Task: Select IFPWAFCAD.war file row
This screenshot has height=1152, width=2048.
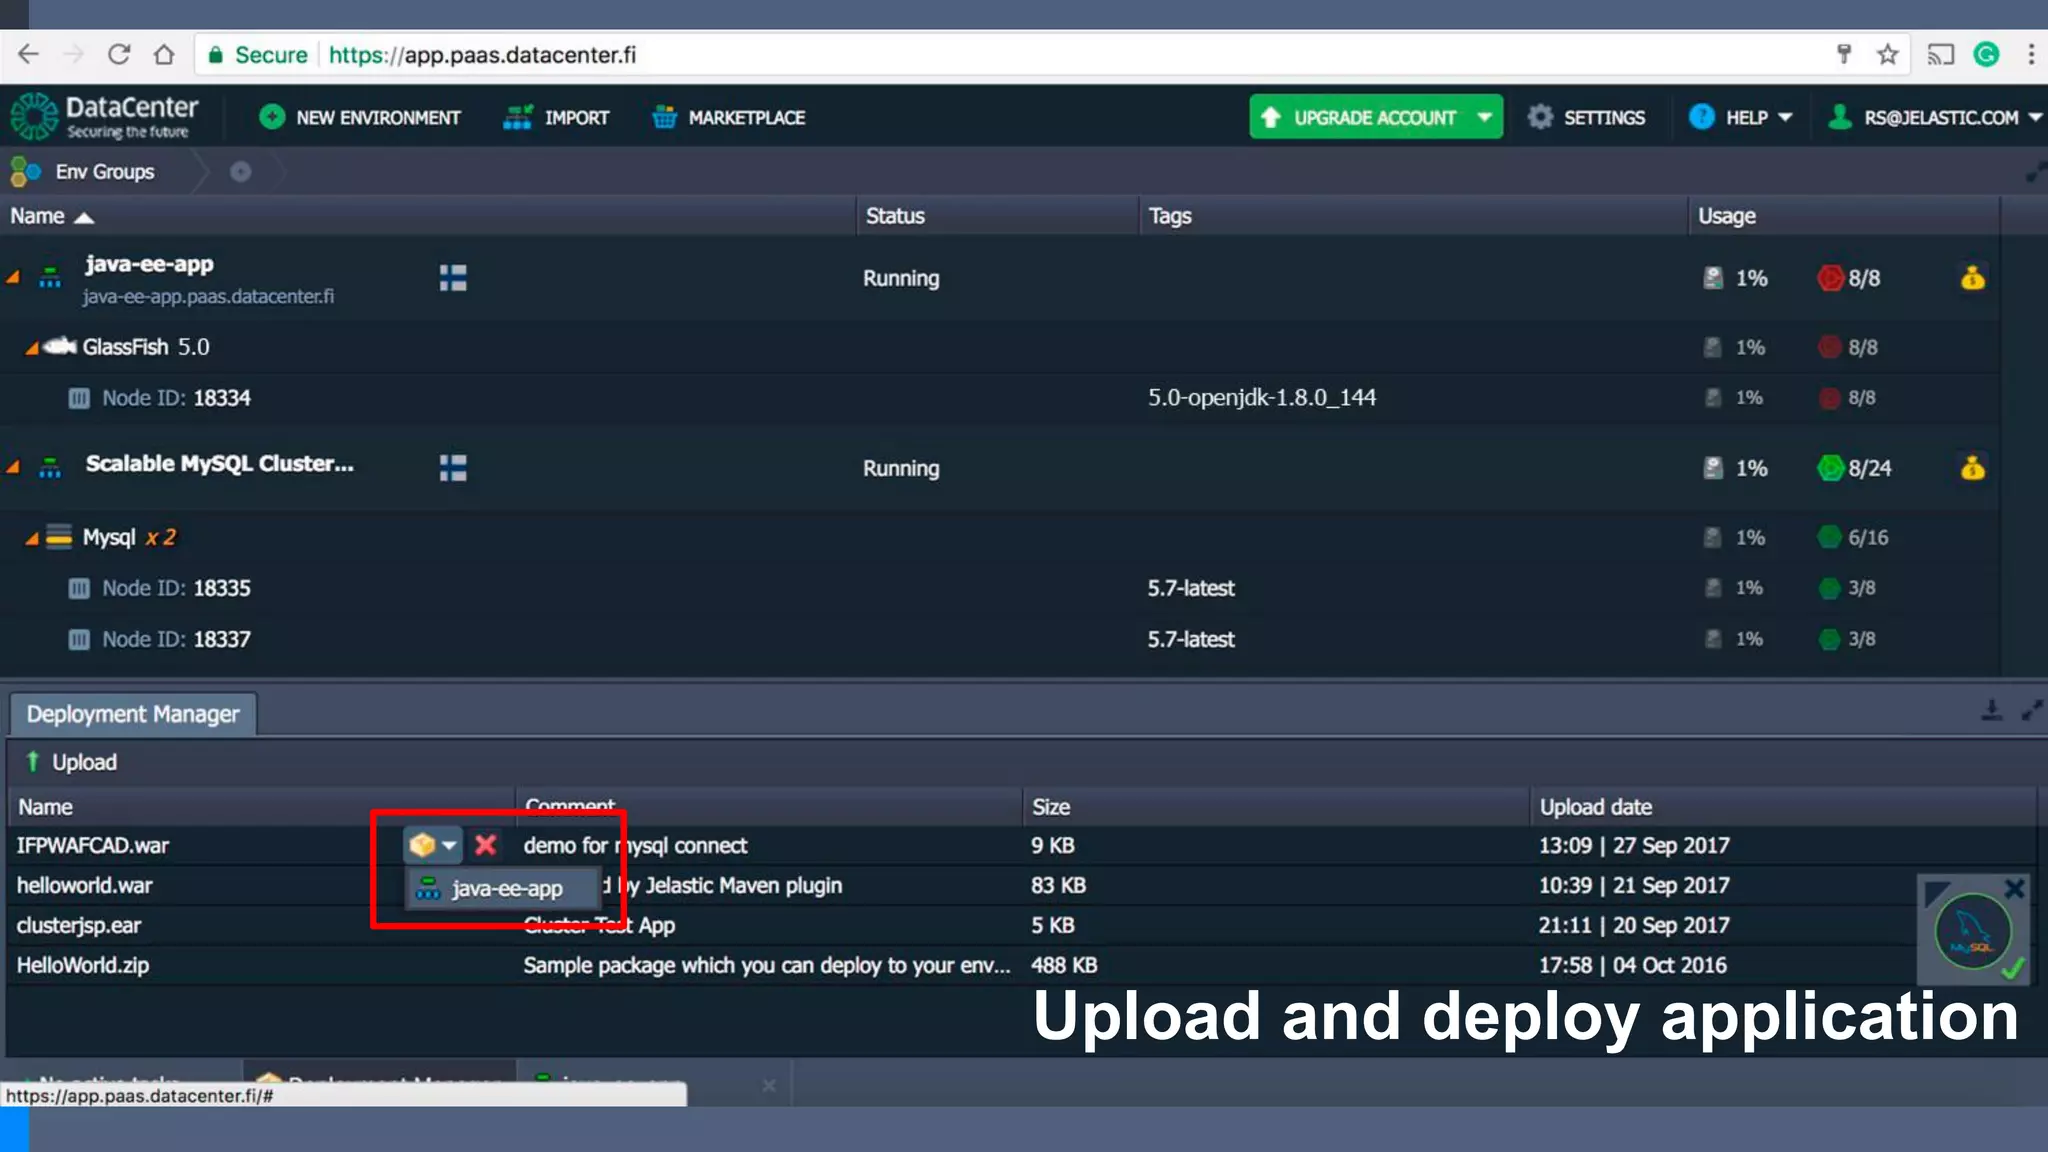Action: click(x=1022, y=846)
